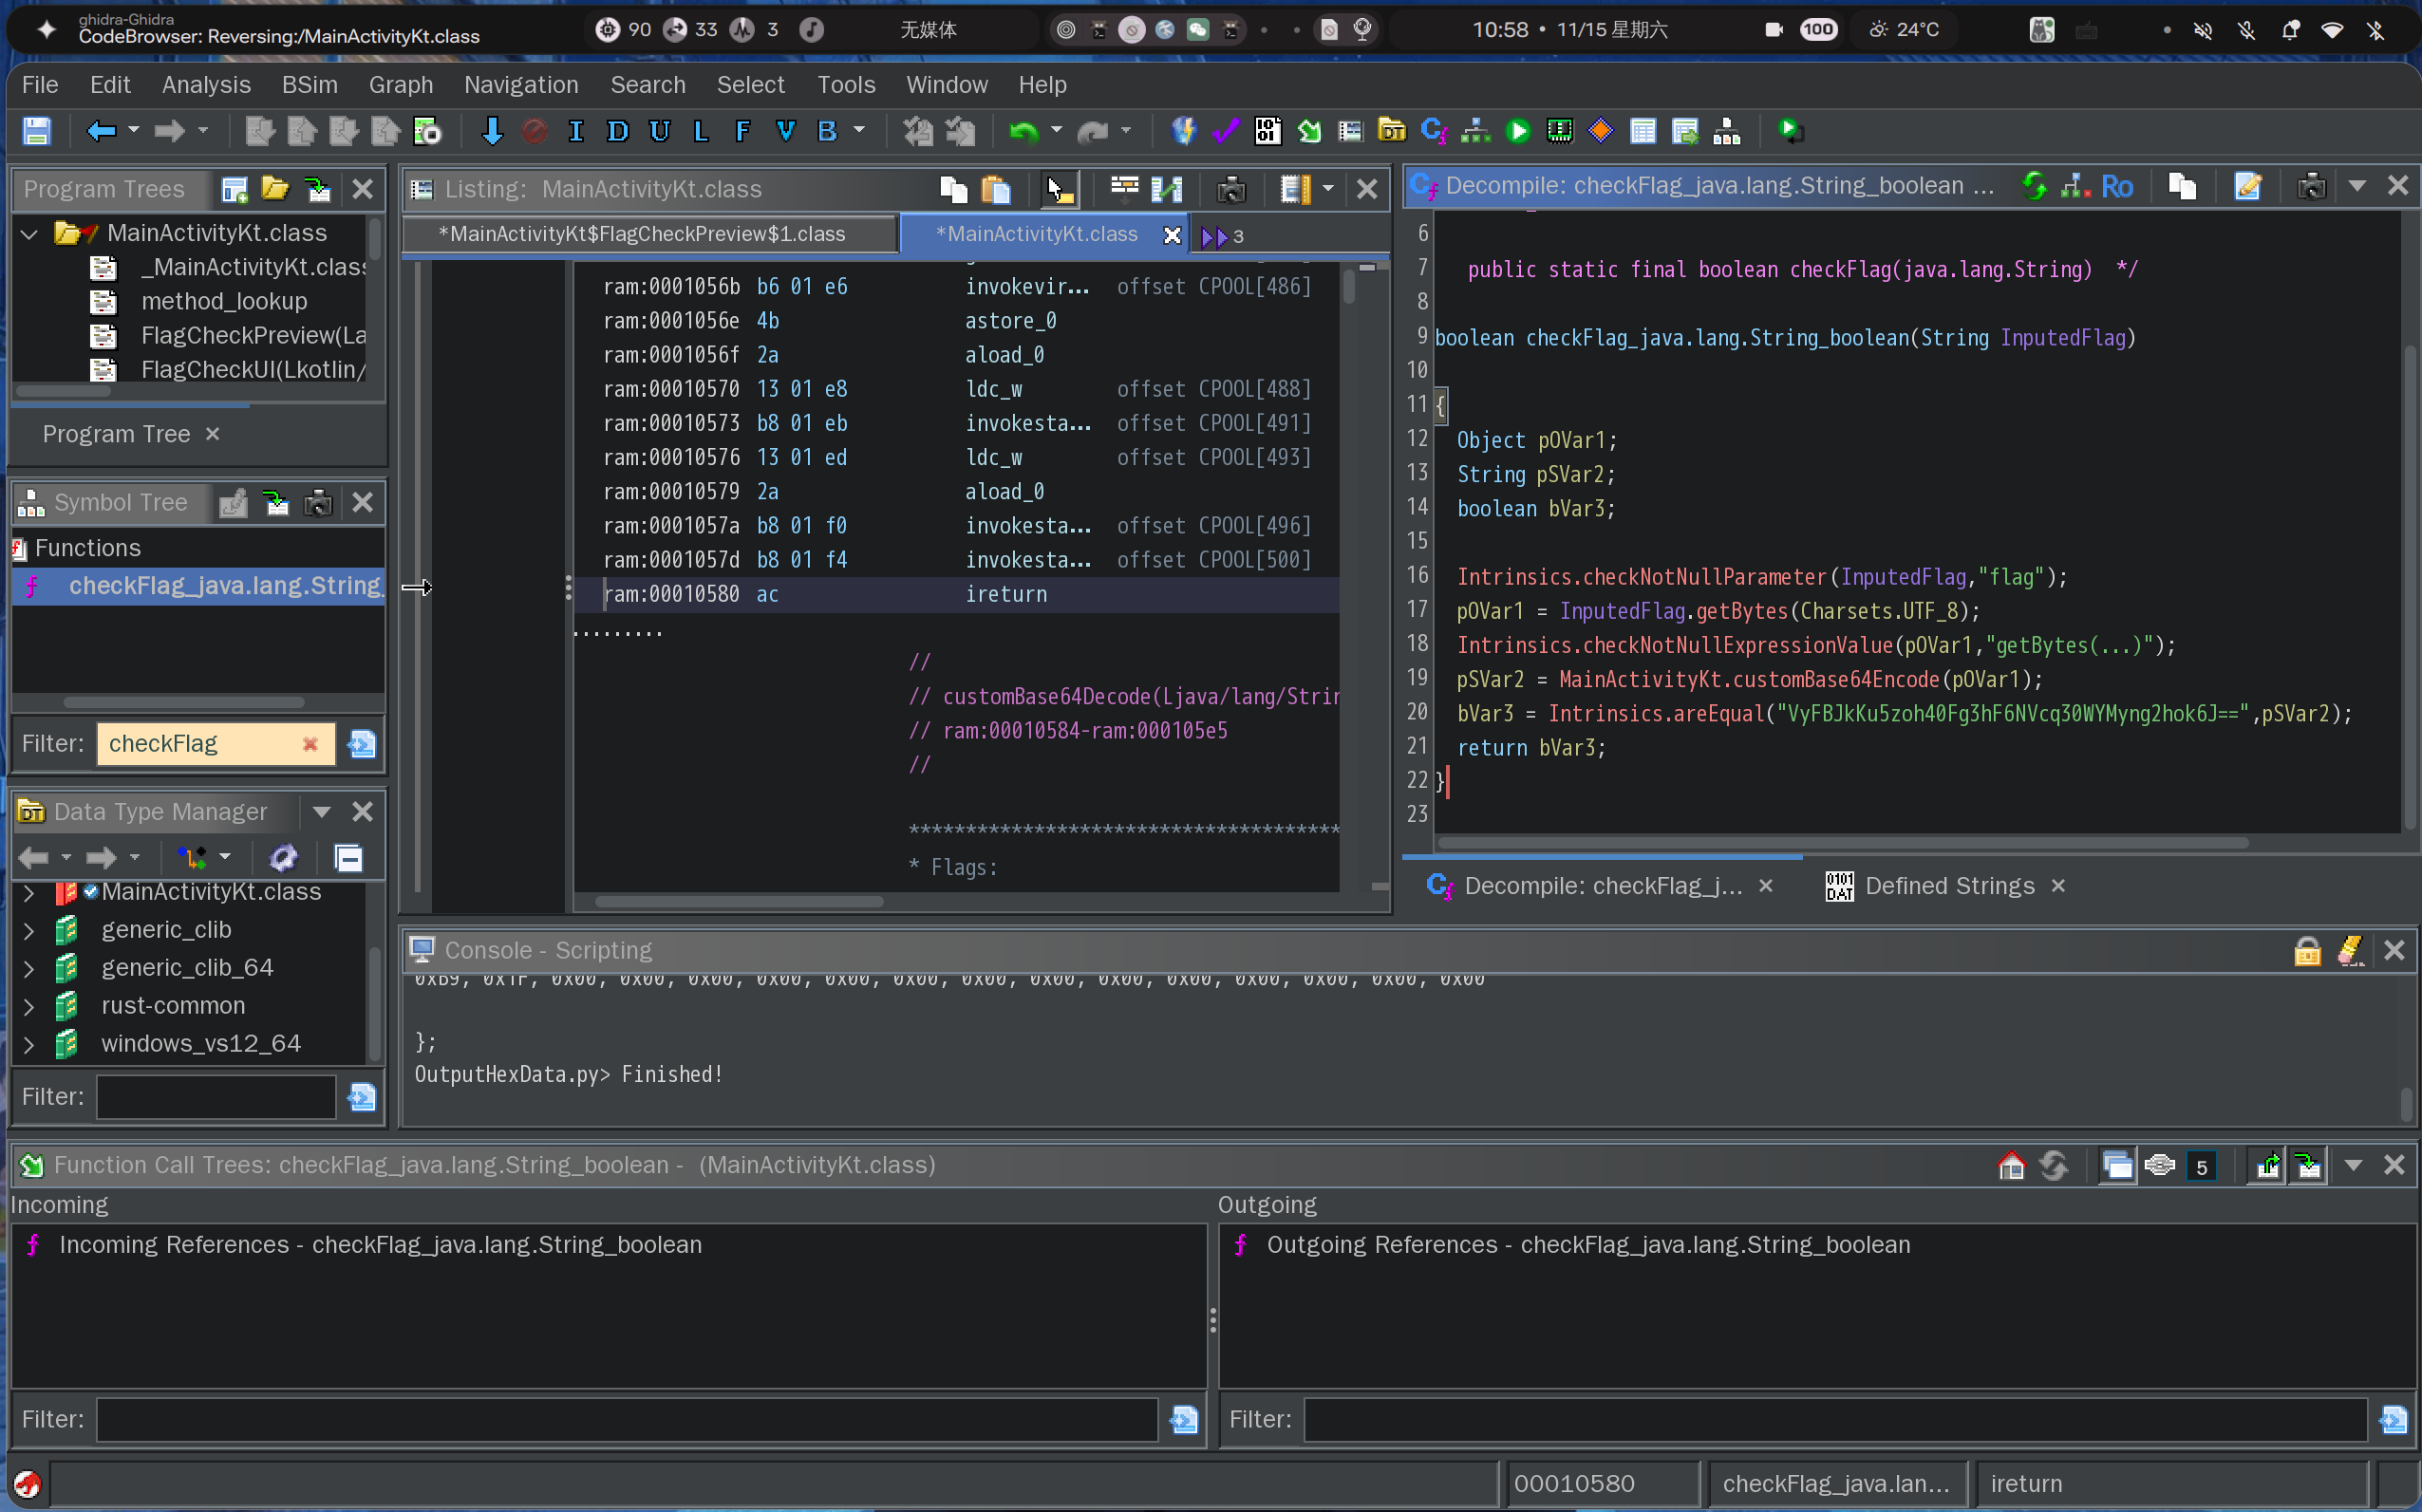Toggle Ro read-only button in Decompile panel
This screenshot has width=2422, height=1512.
click(2116, 186)
